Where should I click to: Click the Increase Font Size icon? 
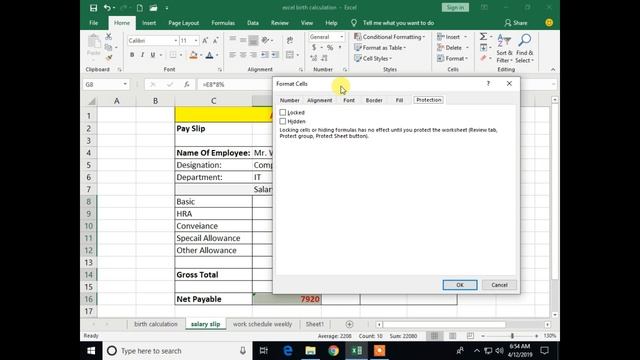coord(205,40)
